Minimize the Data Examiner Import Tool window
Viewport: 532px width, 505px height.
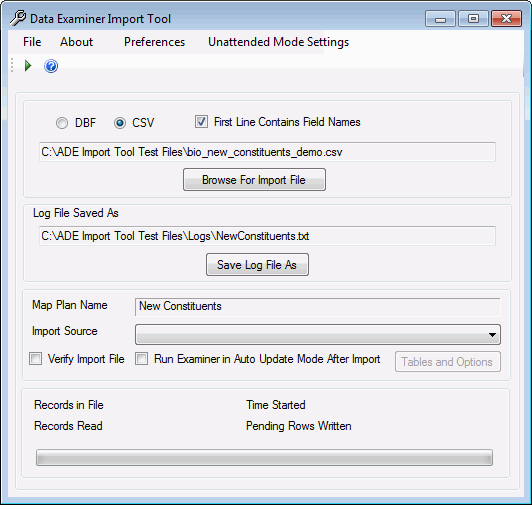click(x=440, y=19)
